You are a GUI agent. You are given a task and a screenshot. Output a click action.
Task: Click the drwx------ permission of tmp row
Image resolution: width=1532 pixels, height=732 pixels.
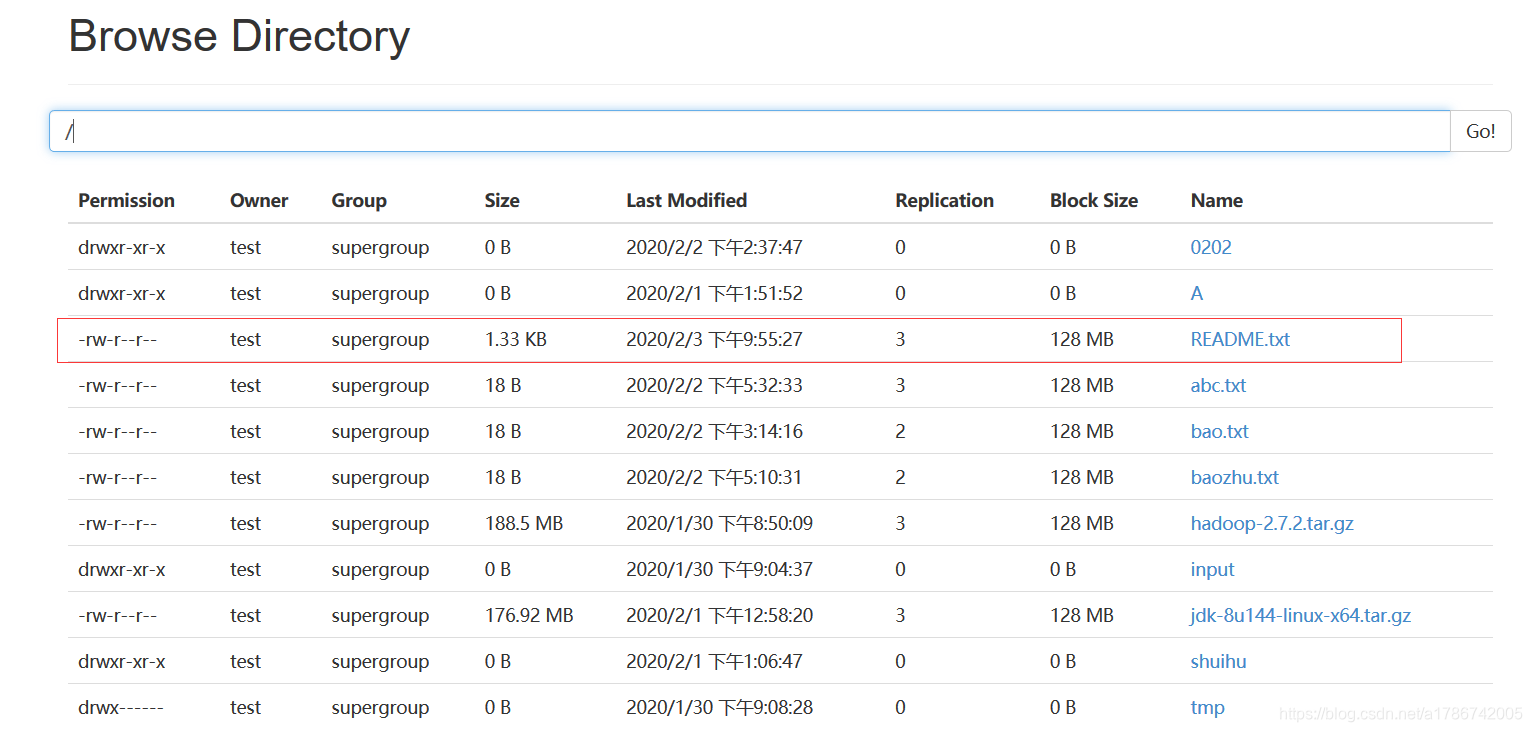pos(120,707)
